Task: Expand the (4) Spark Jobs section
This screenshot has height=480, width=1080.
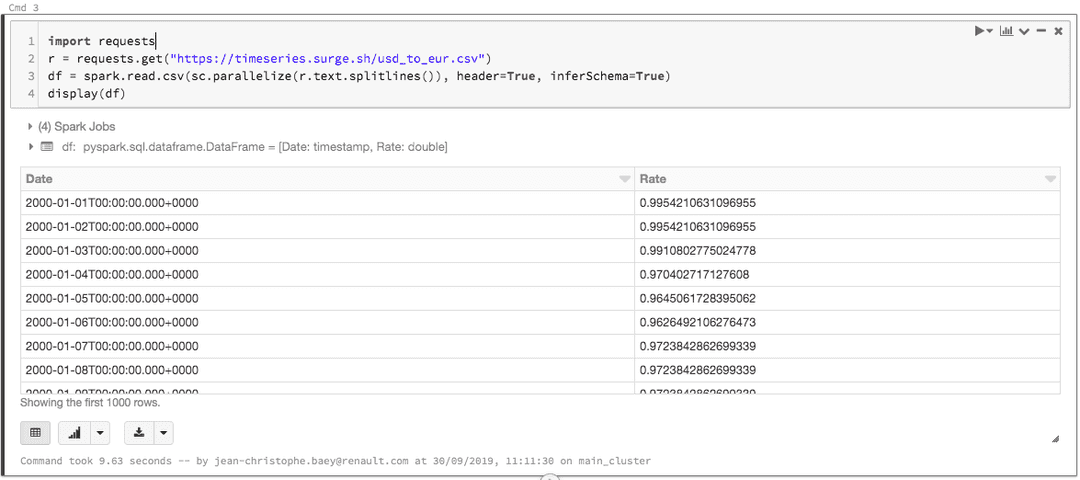Action: pyautogui.click(x=30, y=127)
